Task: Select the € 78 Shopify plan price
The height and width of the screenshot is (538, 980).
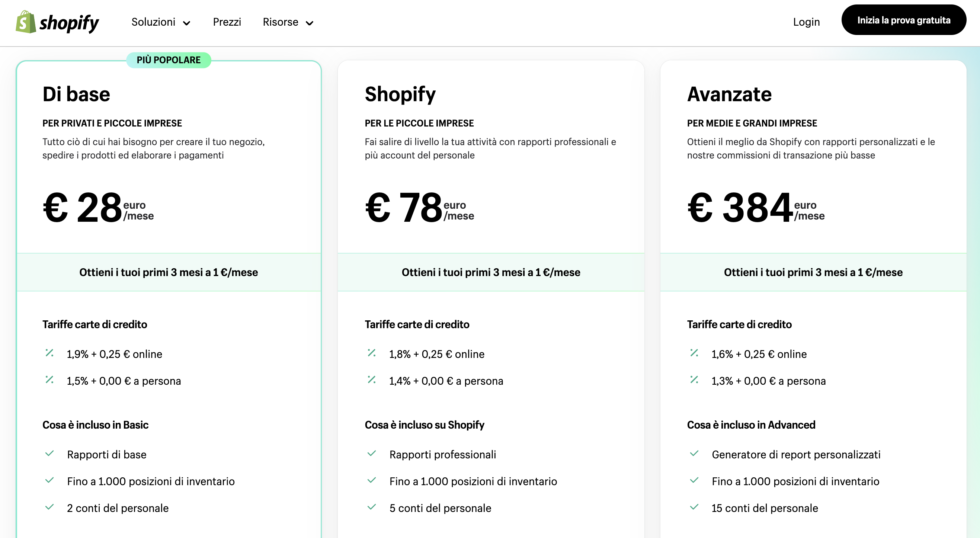Action: pos(404,208)
